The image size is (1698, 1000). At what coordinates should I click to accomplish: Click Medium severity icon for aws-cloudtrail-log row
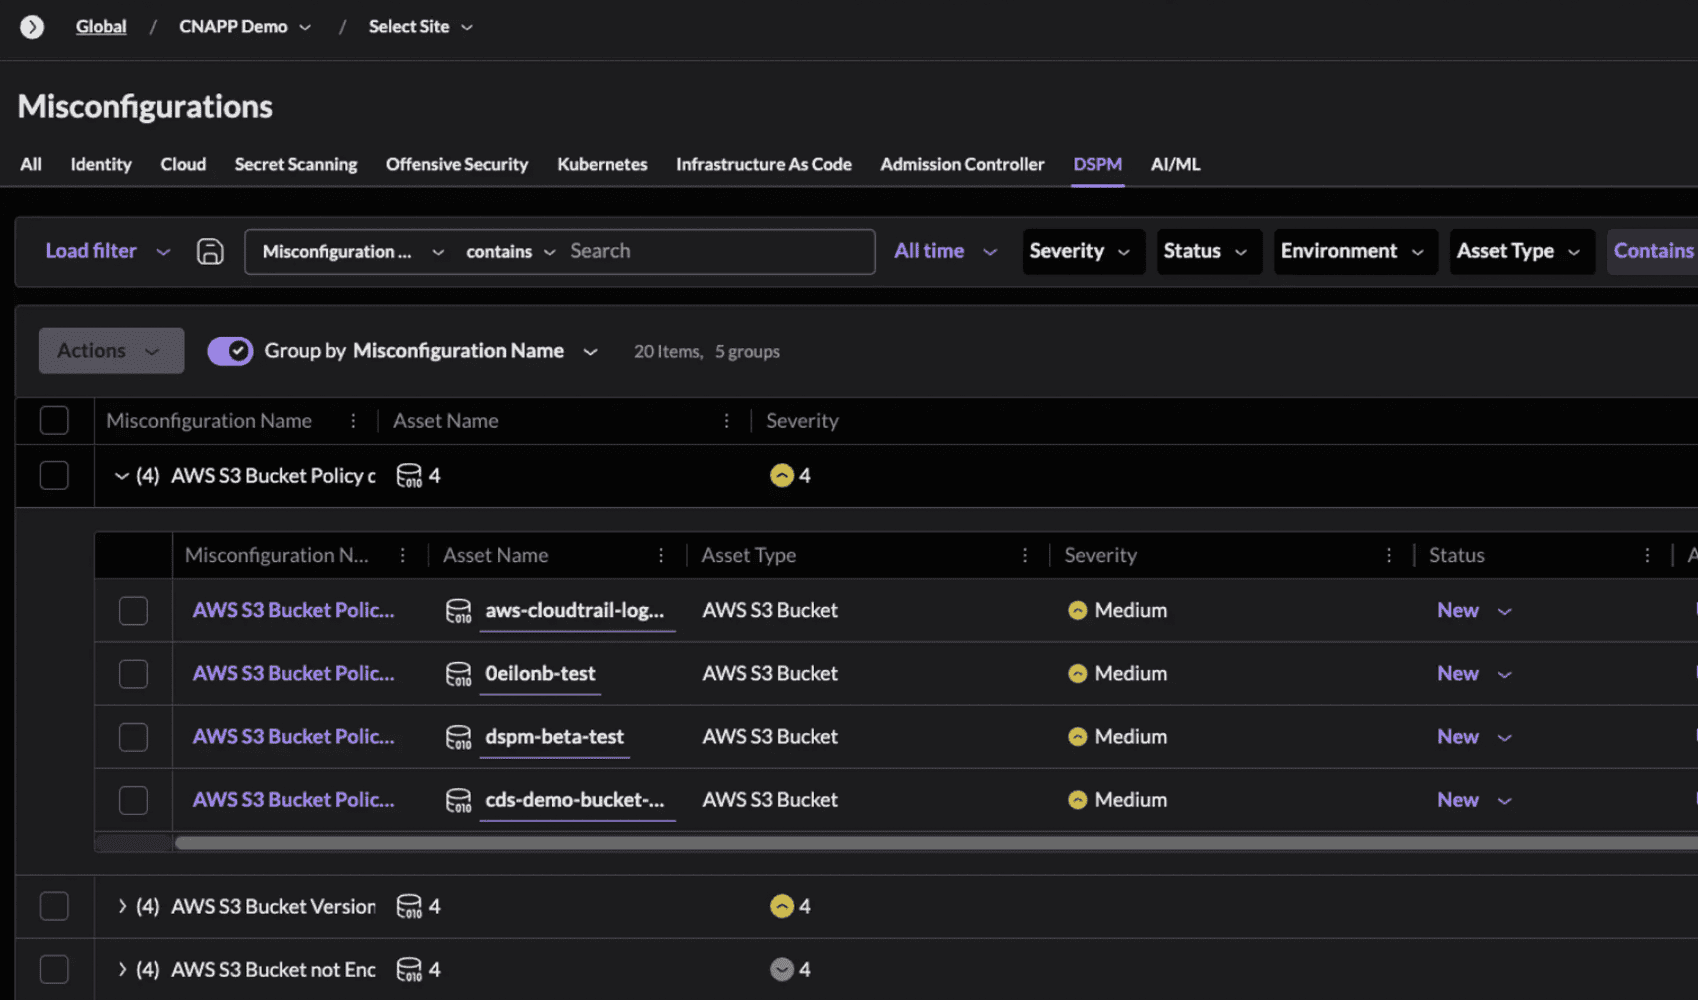click(x=1077, y=610)
